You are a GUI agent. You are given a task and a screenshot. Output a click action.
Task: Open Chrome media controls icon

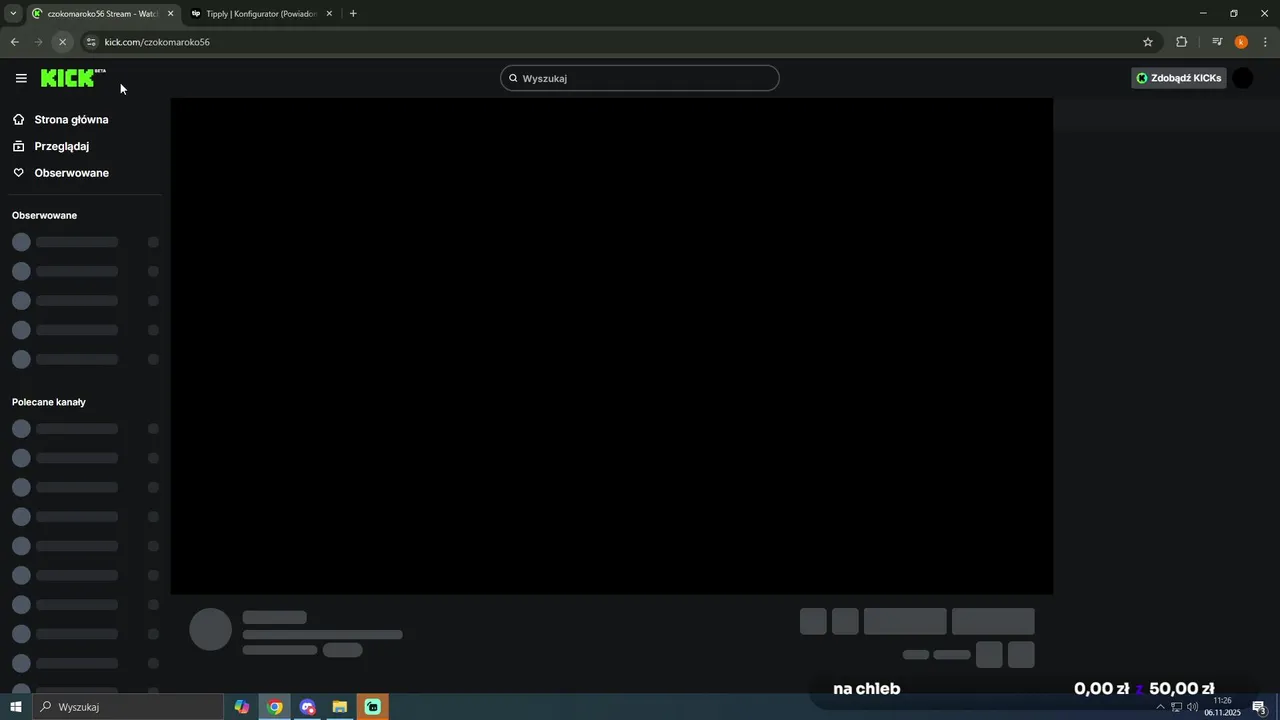click(x=1217, y=42)
